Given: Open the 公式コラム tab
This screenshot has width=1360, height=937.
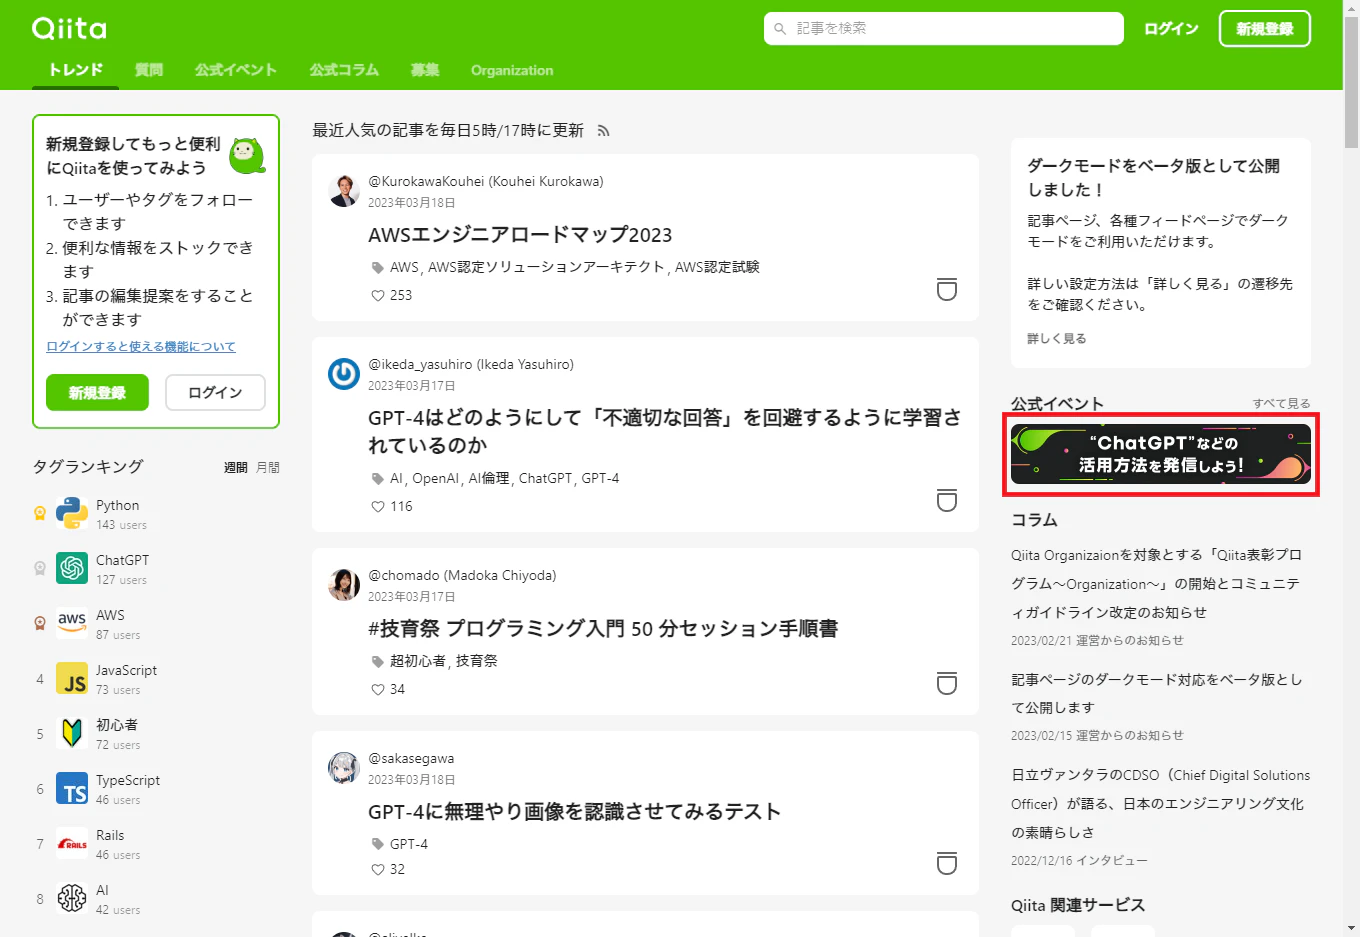Looking at the screenshot, I should (x=344, y=70).
